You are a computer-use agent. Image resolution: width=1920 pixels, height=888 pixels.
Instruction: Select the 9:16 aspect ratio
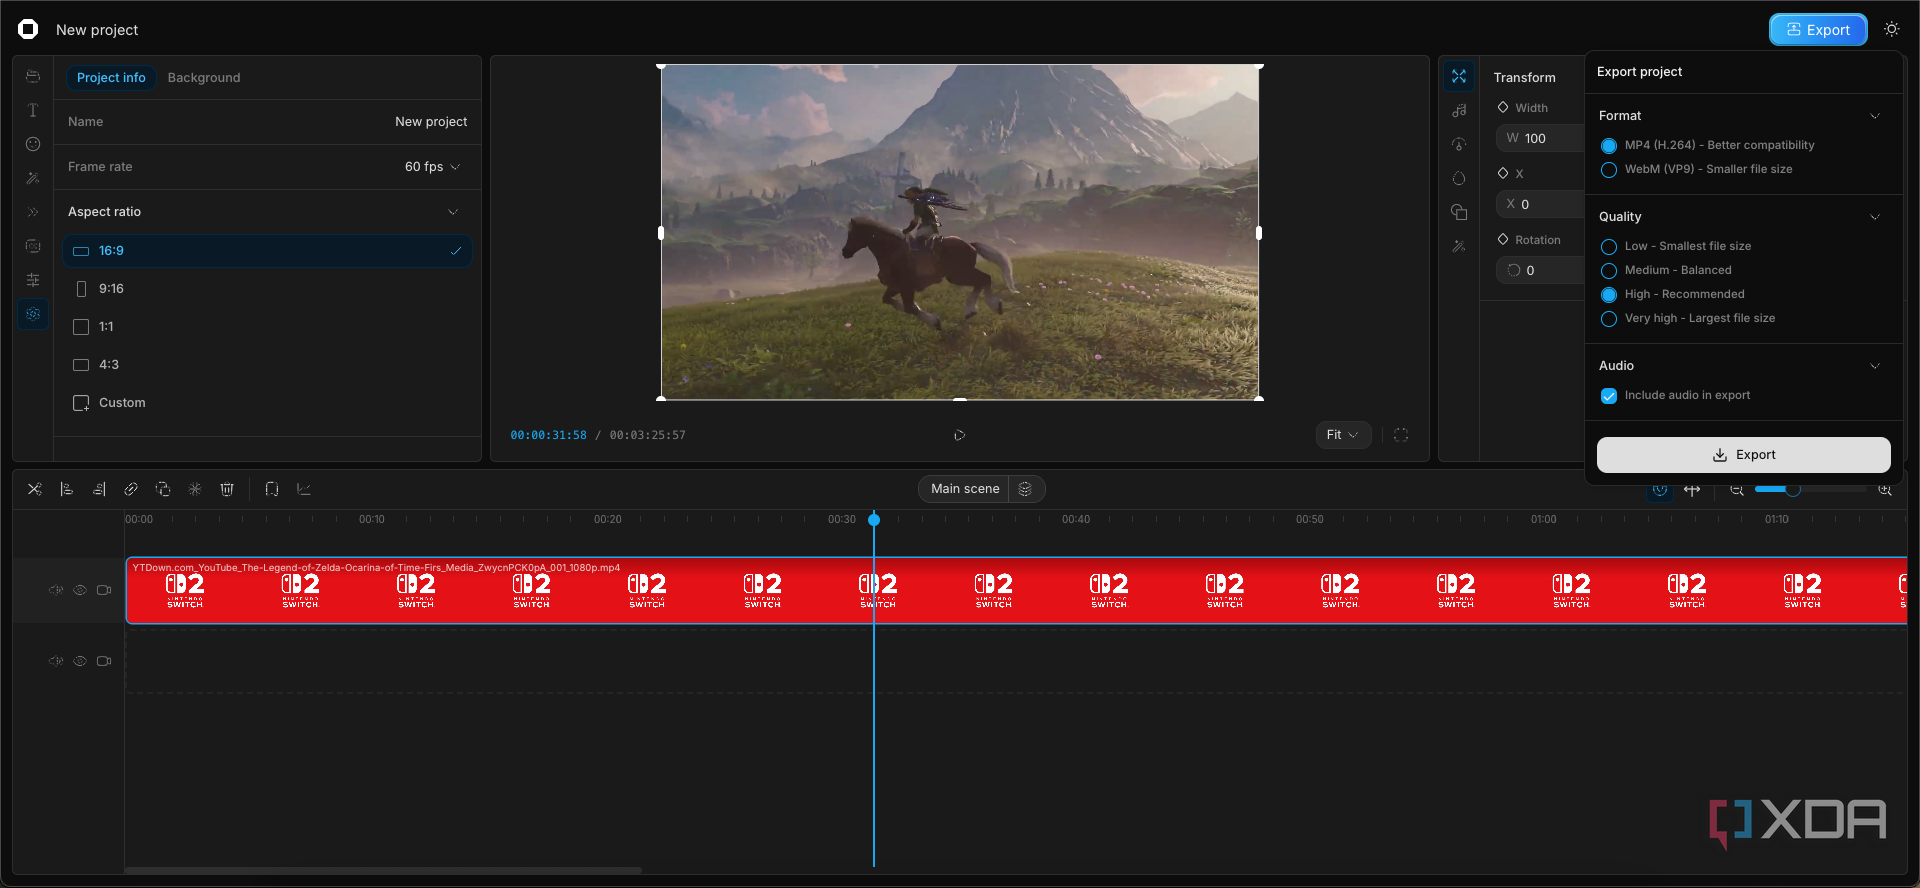tap(267, 289)
